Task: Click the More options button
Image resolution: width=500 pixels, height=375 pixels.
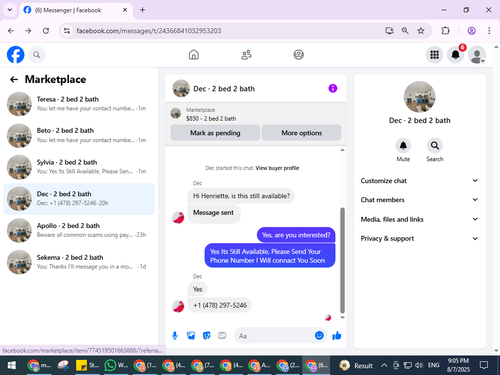Action: 301,133
